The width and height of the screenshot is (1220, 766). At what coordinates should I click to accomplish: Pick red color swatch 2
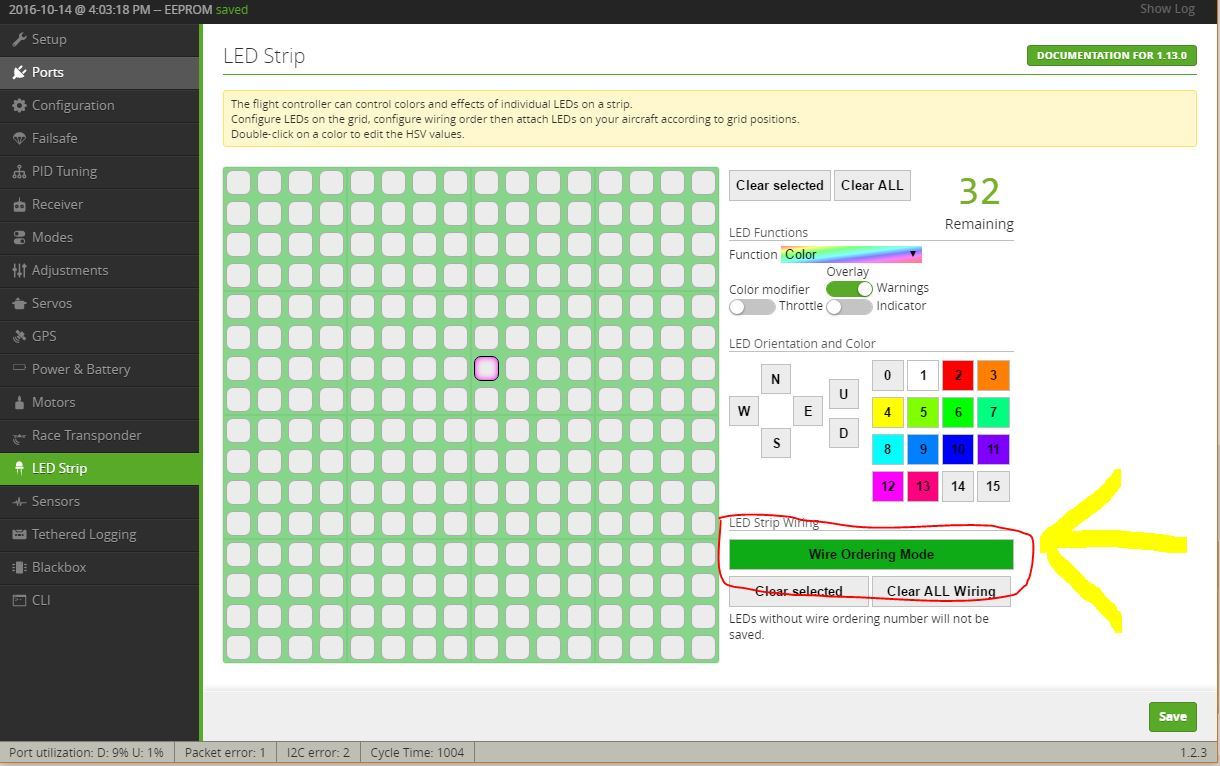click(x=957, y=375)
